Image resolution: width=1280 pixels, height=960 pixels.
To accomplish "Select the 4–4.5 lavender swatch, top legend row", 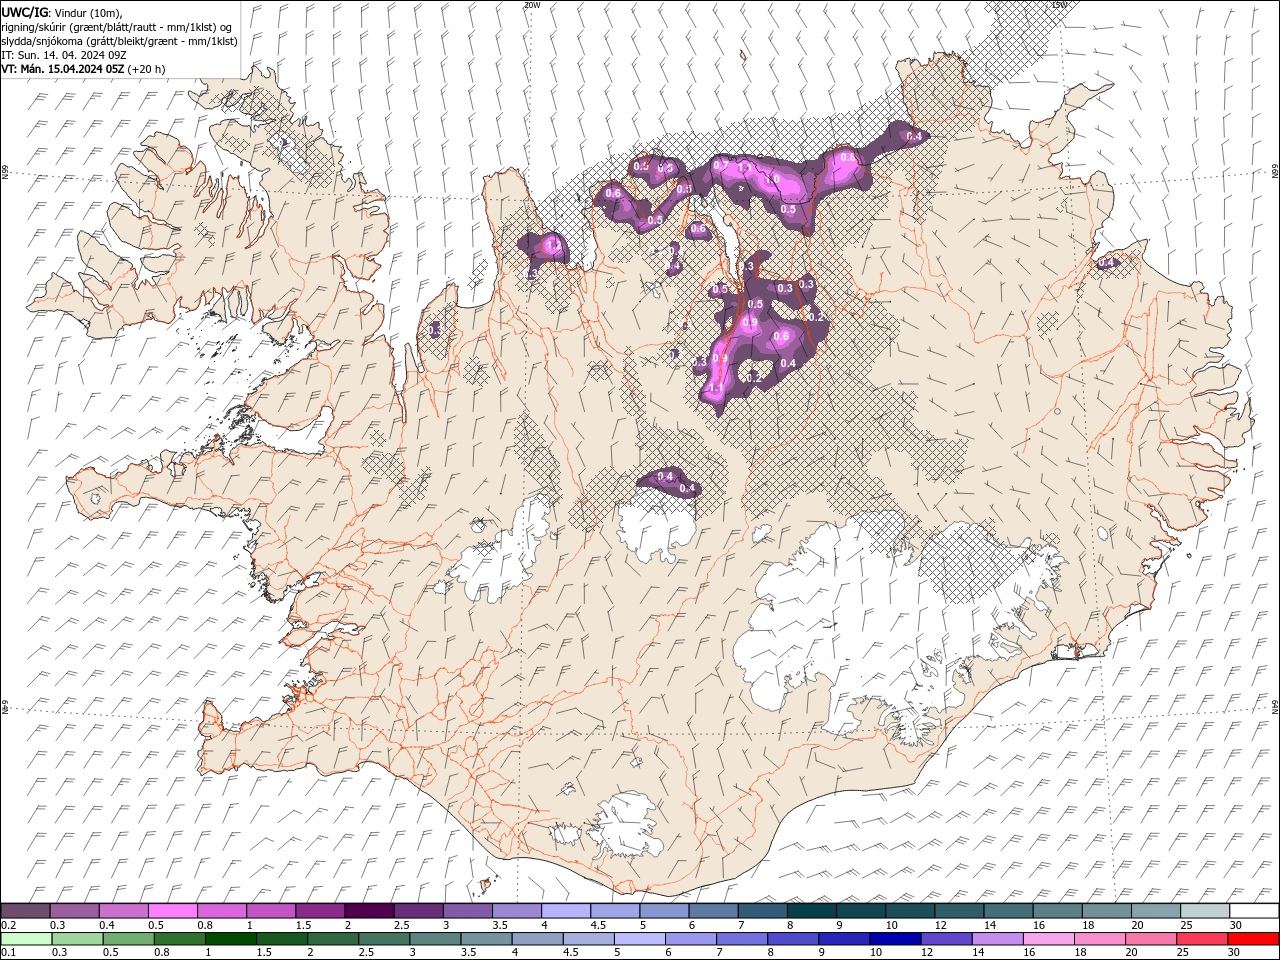I will [566, 911].
